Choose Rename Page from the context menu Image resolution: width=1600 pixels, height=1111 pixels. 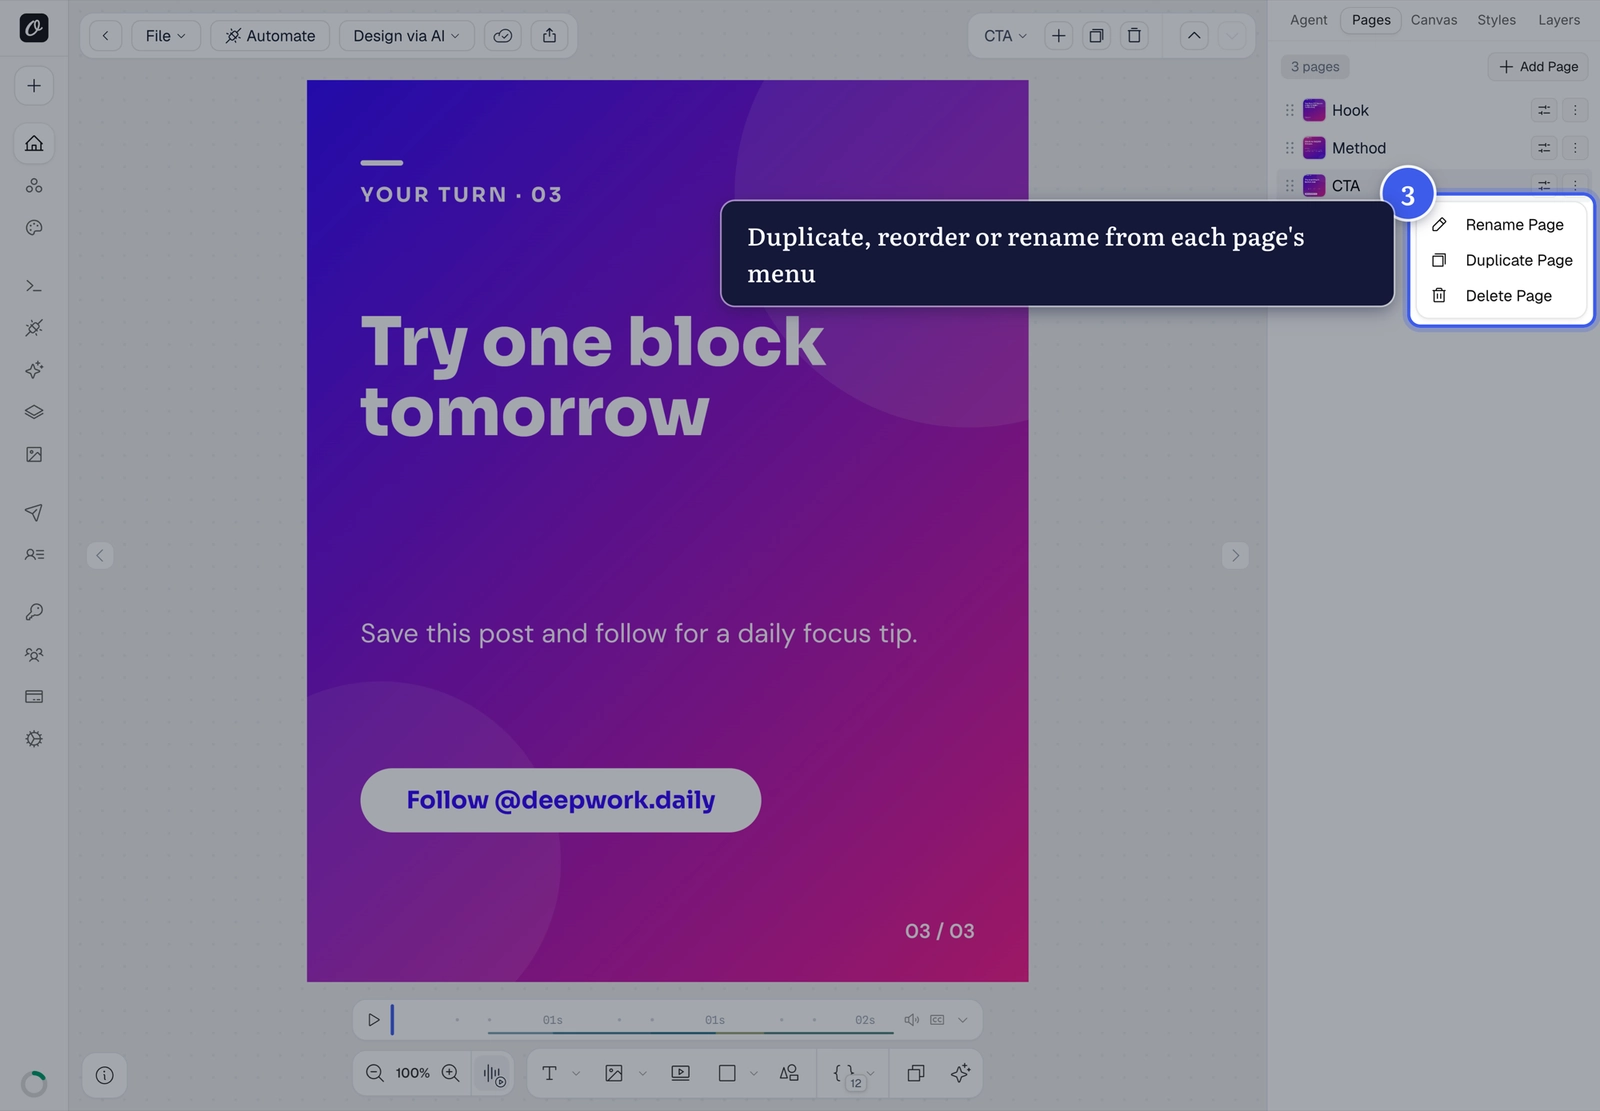[x=1501, y=225]
